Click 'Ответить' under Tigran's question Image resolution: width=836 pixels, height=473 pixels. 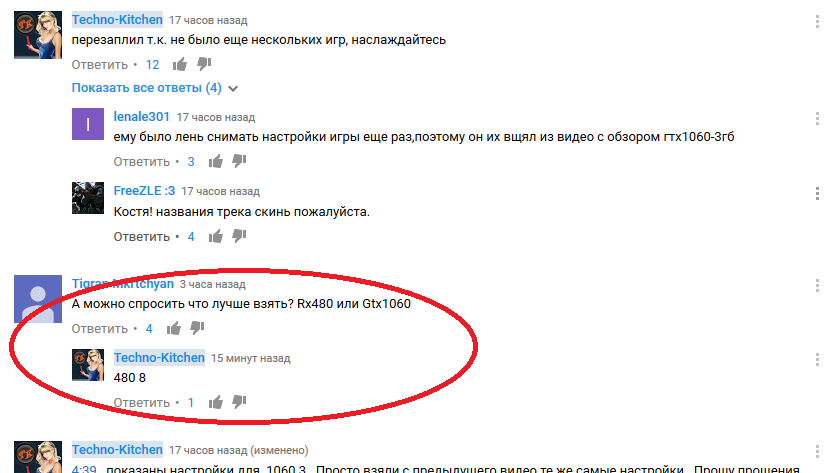100,329
